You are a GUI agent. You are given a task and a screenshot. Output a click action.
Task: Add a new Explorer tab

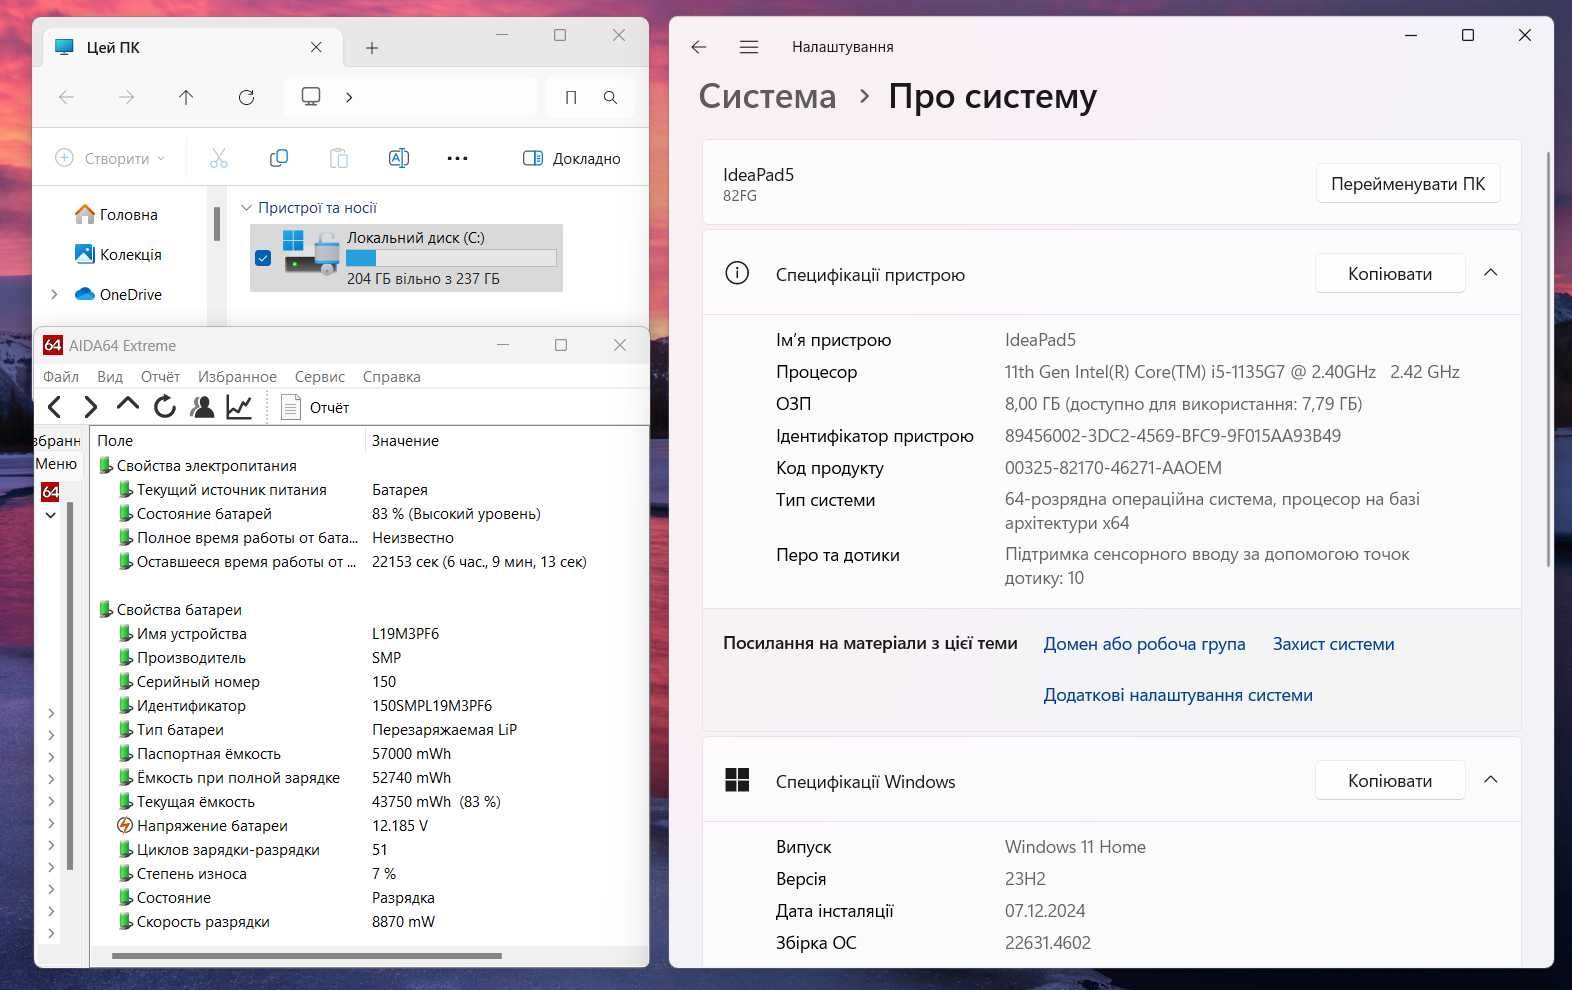coord(372,48)
